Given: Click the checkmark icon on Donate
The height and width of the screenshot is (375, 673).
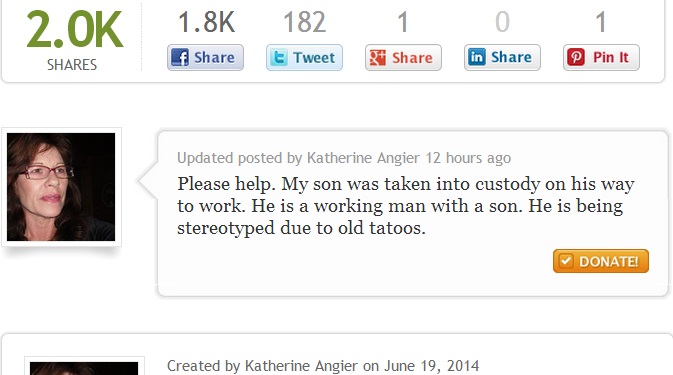Looking at the screenshot, I should coord(566,260).
